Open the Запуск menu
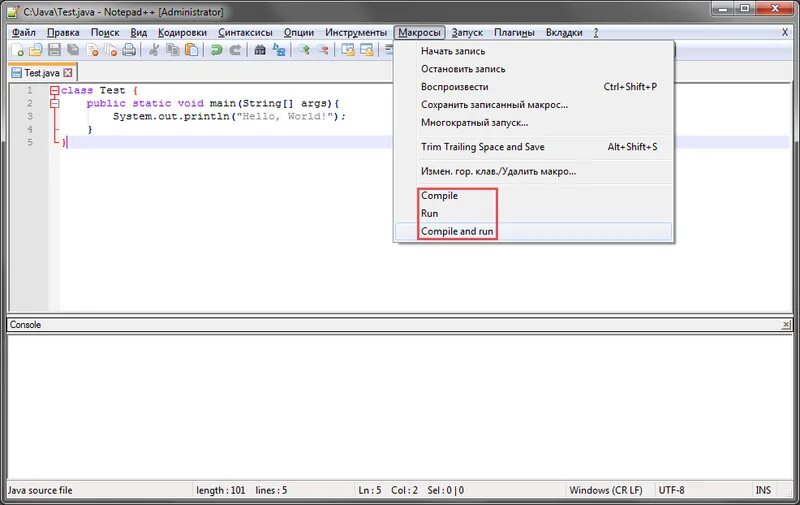 click(x=467, y=33)
